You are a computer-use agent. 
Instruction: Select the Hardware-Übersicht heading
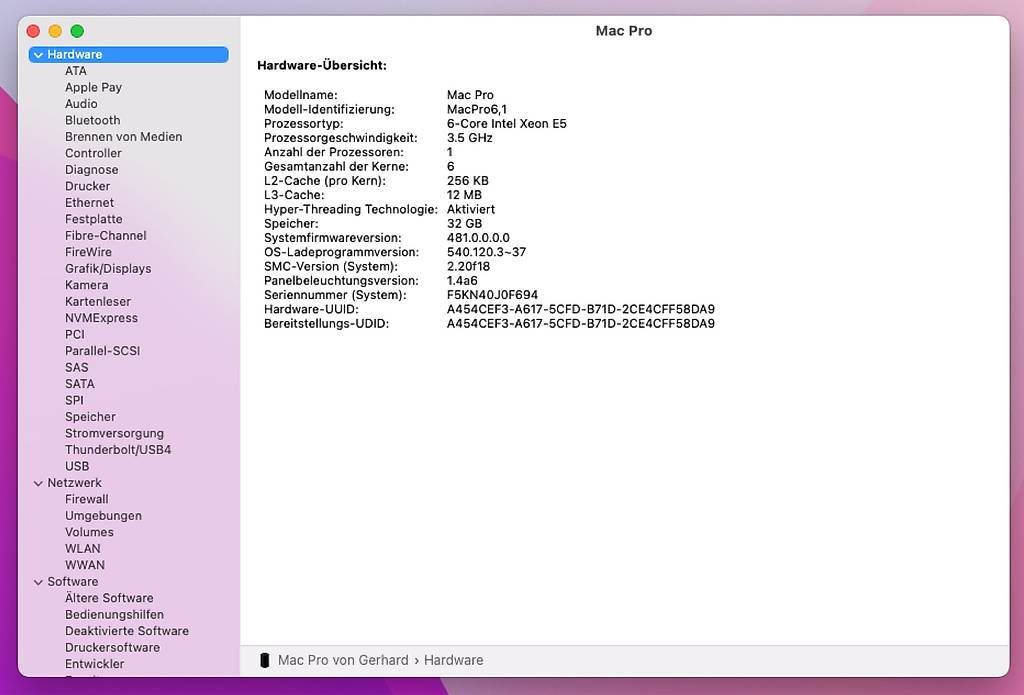322,65
